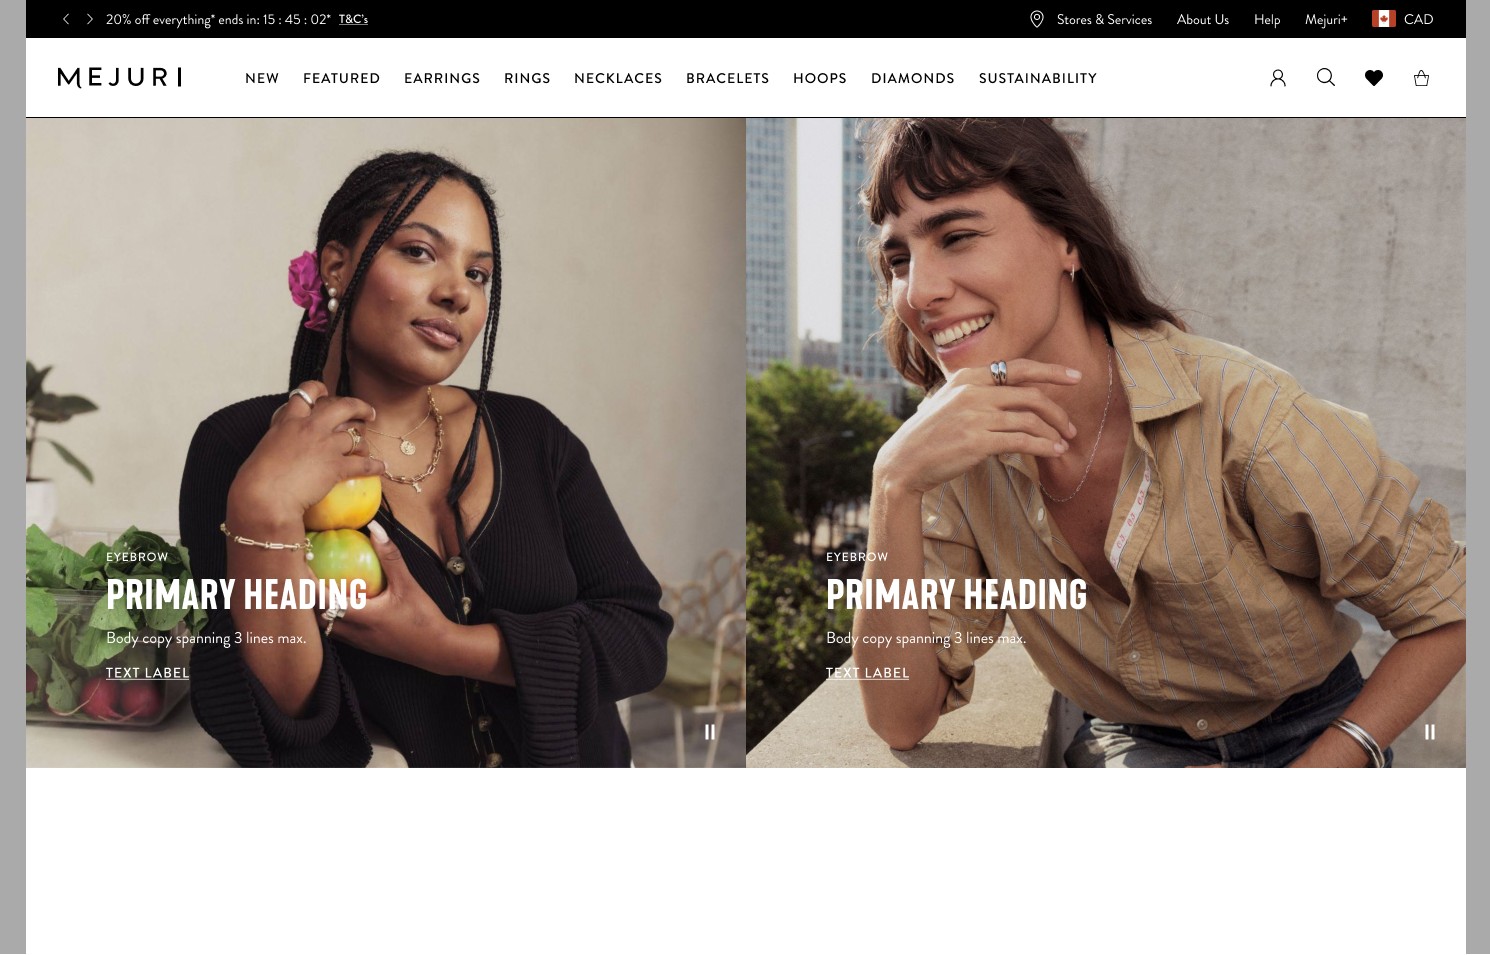Click the Canada flag icon

(1384, 19)
